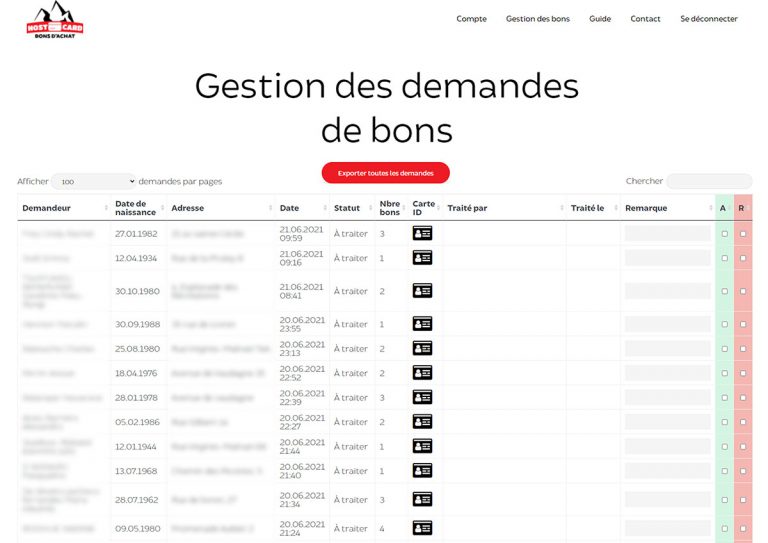This screenshot has height=543, width=768.
Task: Tick refuse (R) checkbox for 27.01.1982 row
Action: tap(743, 234)
